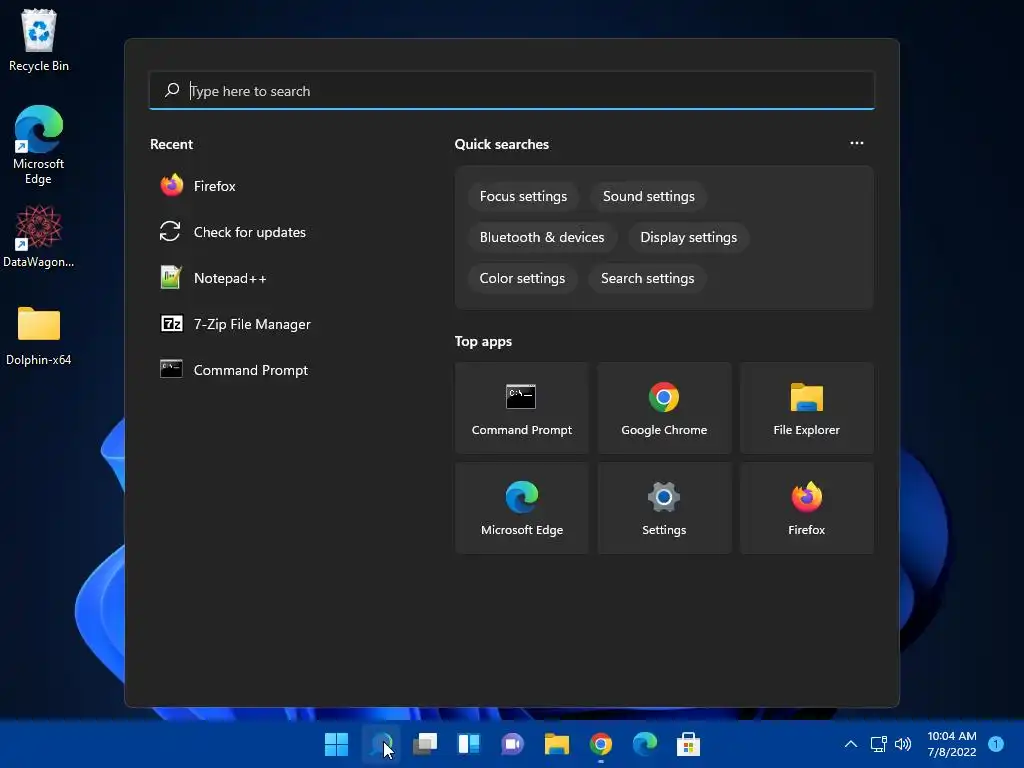Select Sound settings quick search

tap(648, 197)
